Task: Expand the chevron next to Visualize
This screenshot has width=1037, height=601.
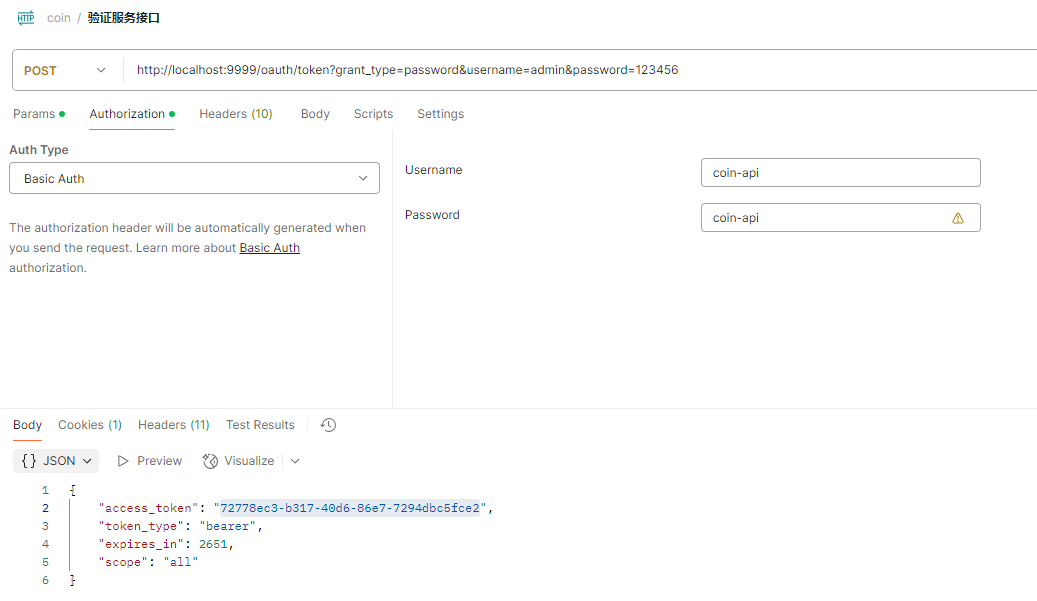Action: click(x=295, y=461)
